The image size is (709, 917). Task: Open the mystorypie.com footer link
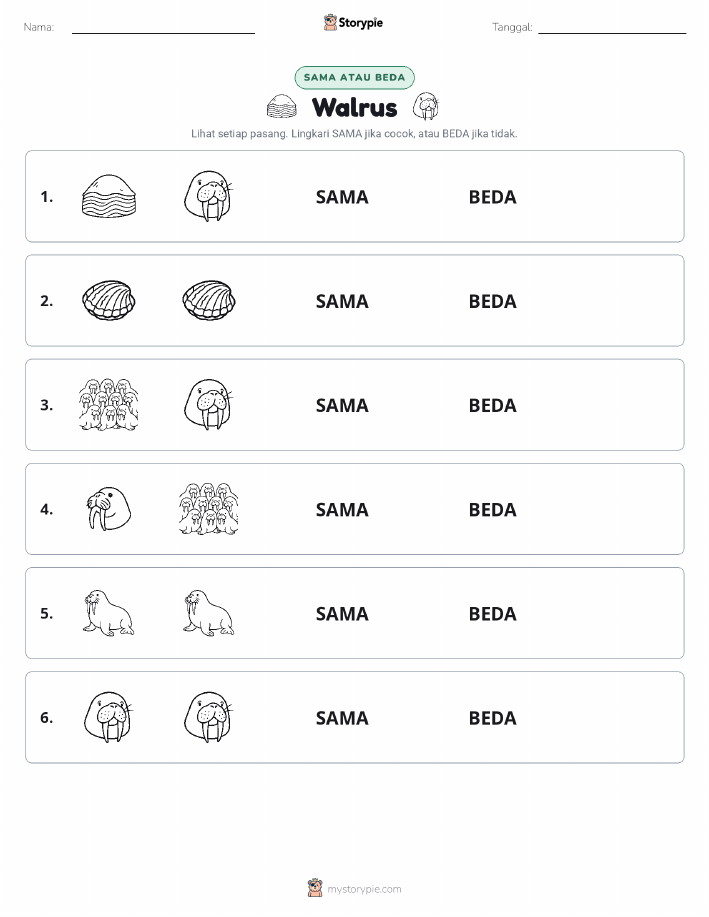(x=364, y=889)
